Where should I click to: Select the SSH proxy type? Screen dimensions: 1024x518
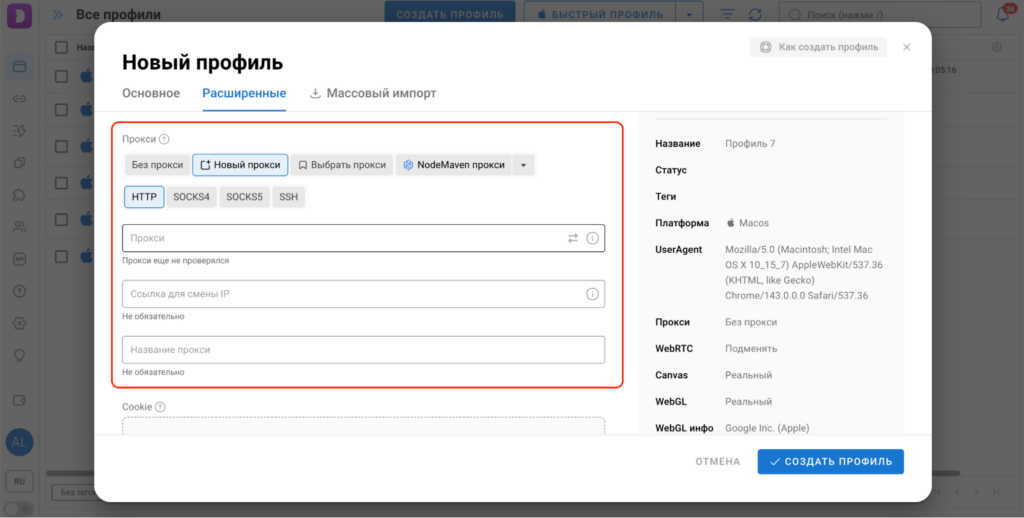[x=288, y=197]
